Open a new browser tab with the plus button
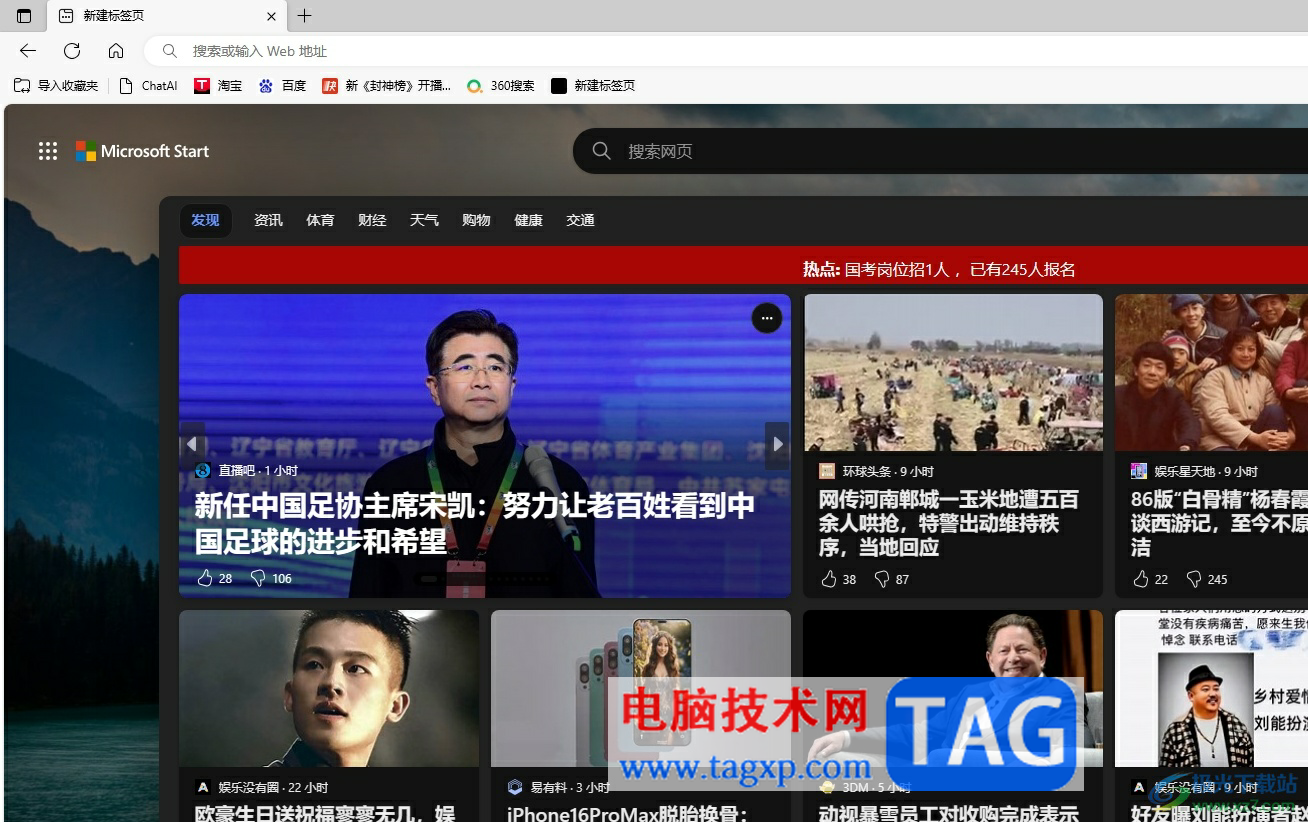The image size is (1308, 822). pos(304,16)
